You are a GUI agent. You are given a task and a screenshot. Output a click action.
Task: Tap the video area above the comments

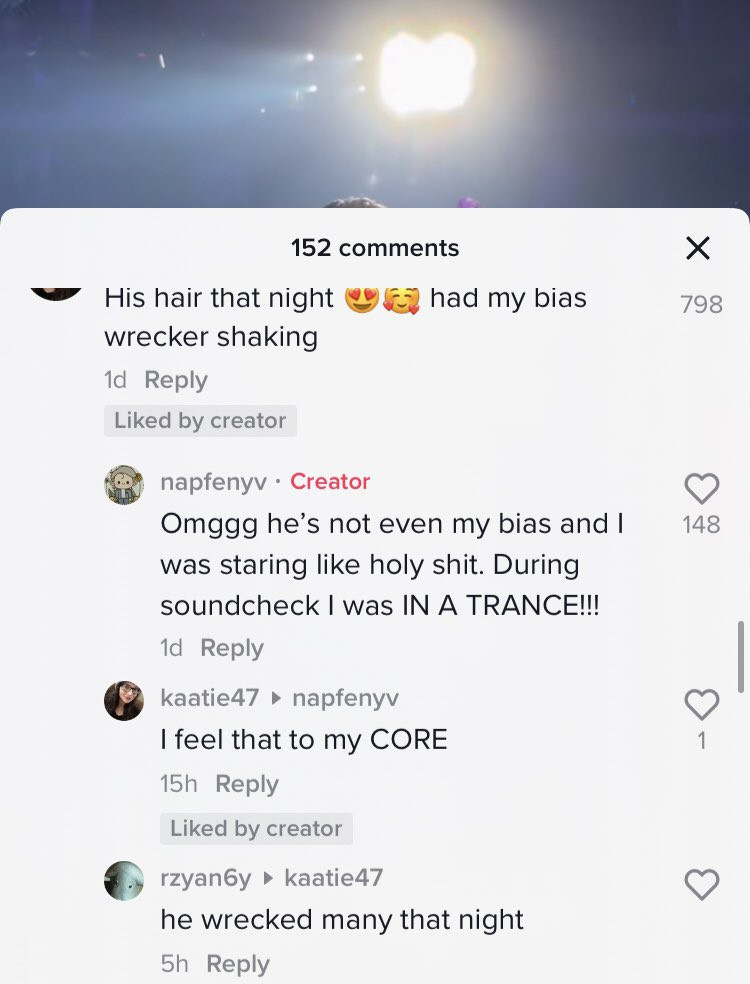coord(375,104)
